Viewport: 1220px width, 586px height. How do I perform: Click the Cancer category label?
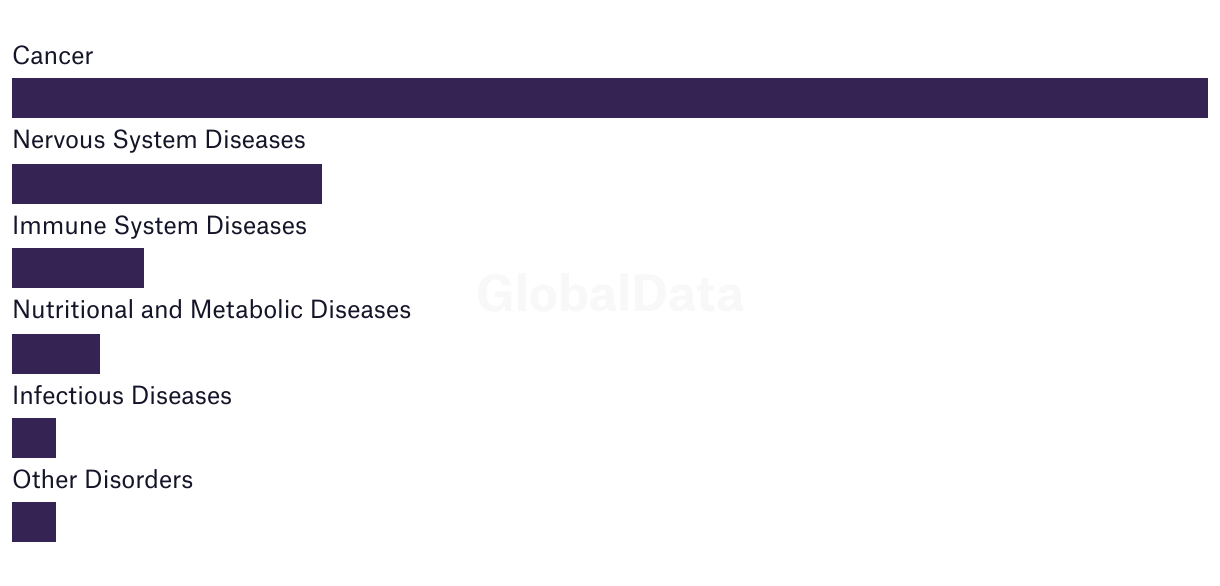(x=53, y=56)
